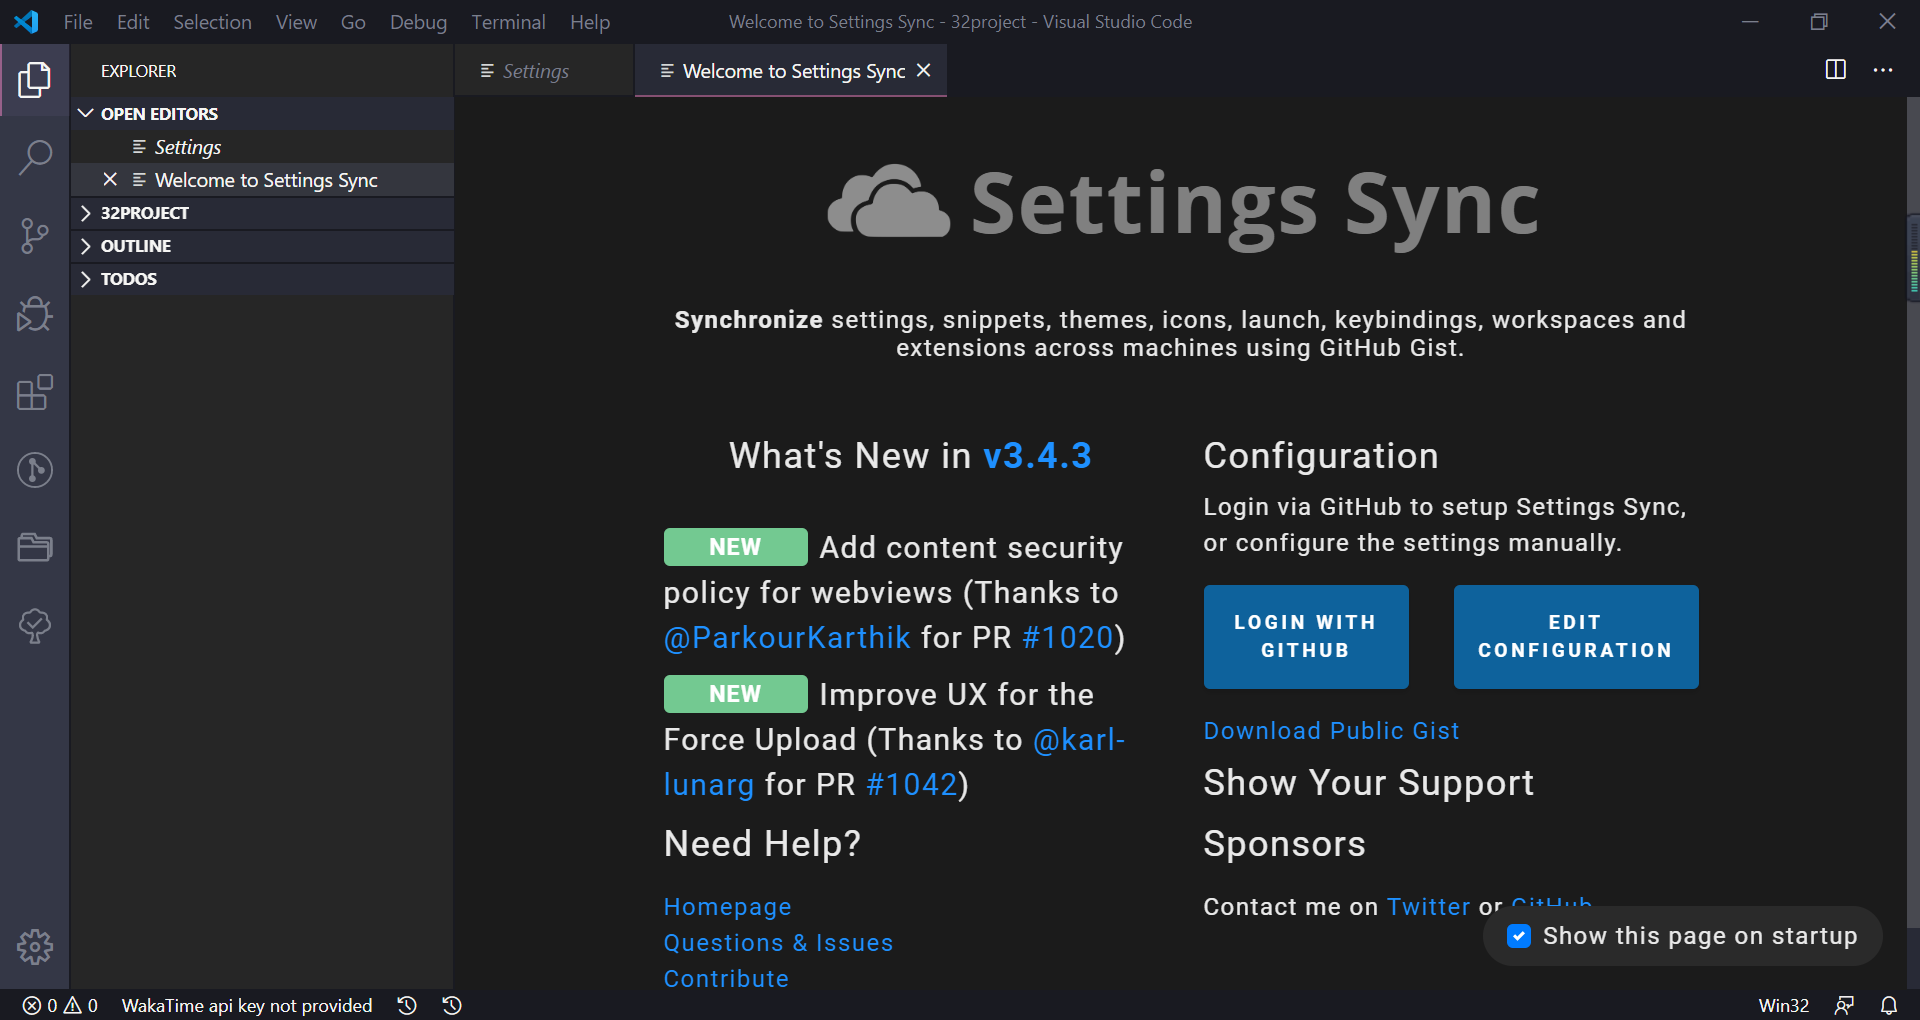Image resolution: width=1920 pixels, height=1020 pixels.
Task: Open the Homepage link
Action: (727, 906)
